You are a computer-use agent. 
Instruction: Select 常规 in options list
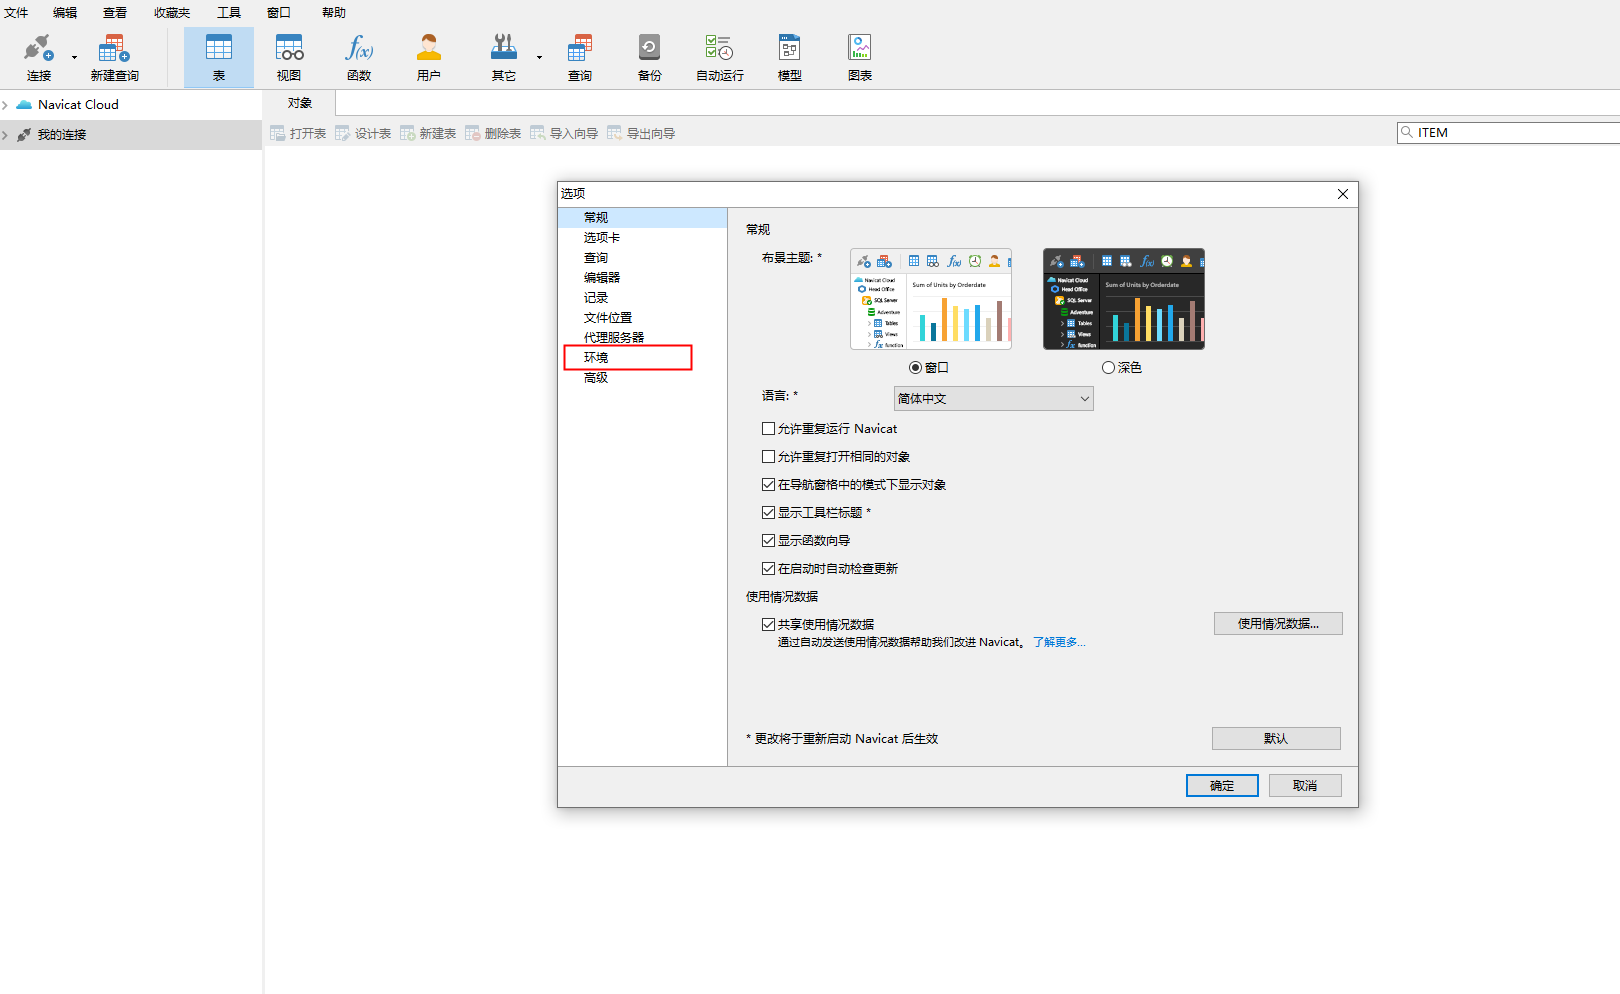click(643, 217)
